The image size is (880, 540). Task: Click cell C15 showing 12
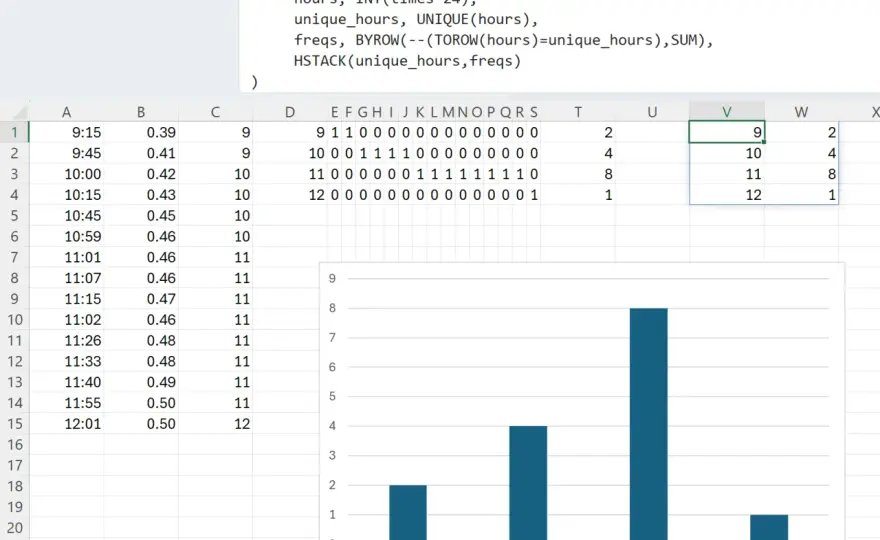pyautogui.click(x=215, y=423)
